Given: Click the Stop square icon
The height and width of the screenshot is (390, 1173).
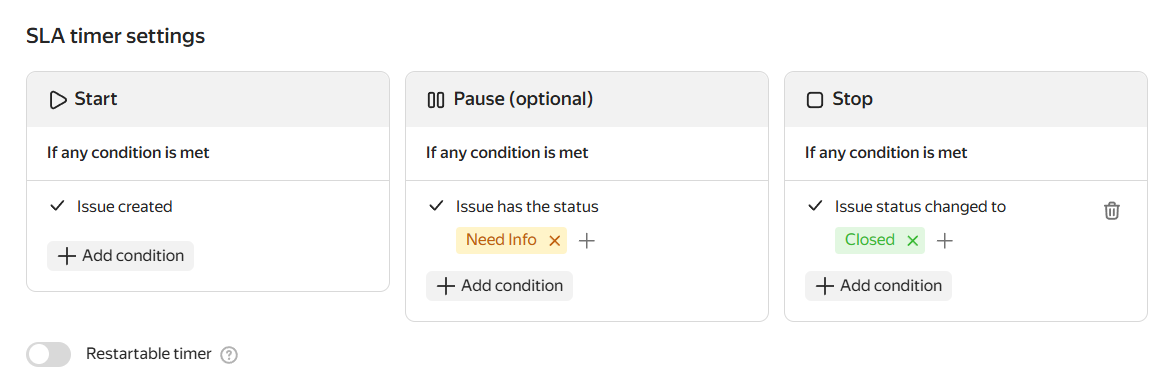Looking at the screenshot, I should pos(815,100).
